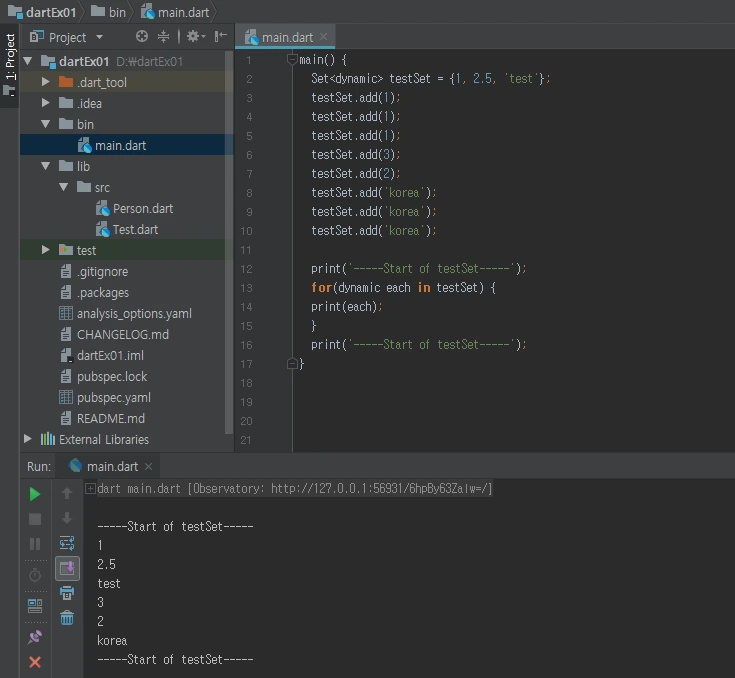This screenshot has height=678, width=735.
Task: Expand External Libraries node
Action: 28,439
